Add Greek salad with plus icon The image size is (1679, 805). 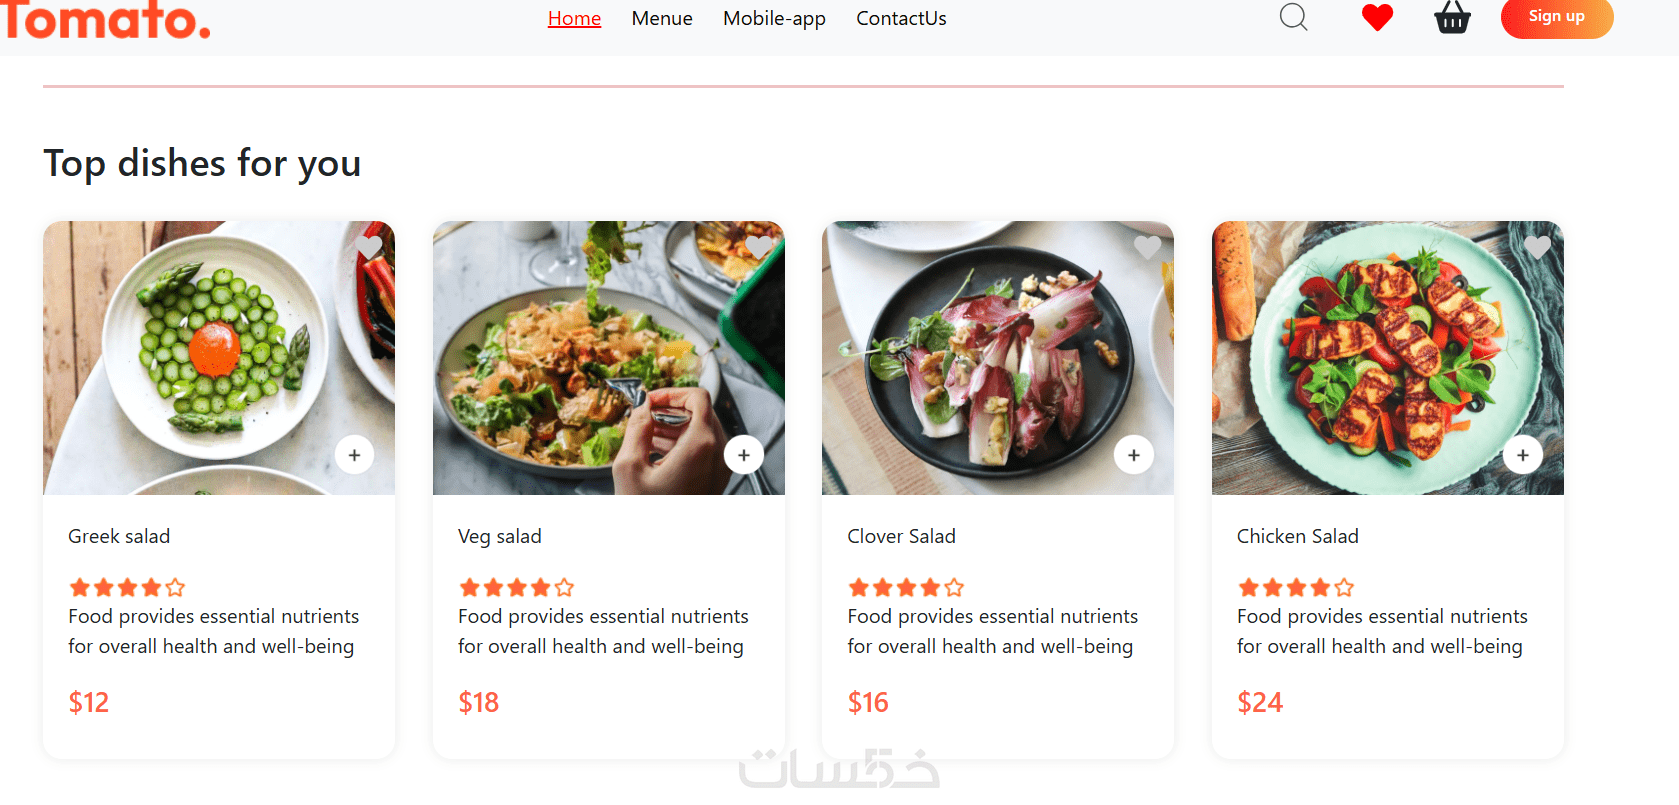354,455
